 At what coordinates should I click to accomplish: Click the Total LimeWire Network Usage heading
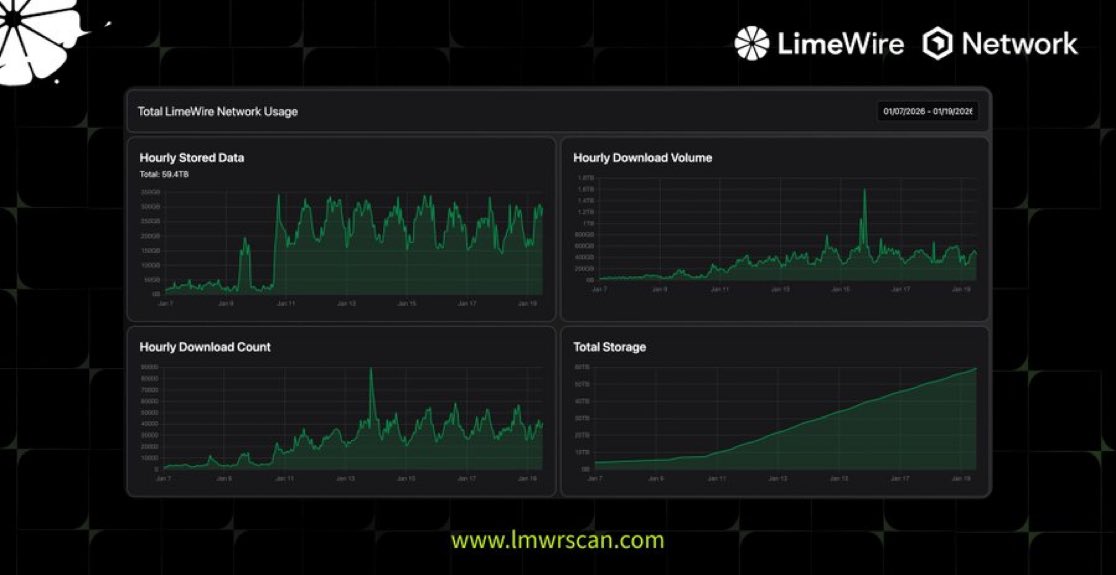pyautogui.click(x=218, y=112)
